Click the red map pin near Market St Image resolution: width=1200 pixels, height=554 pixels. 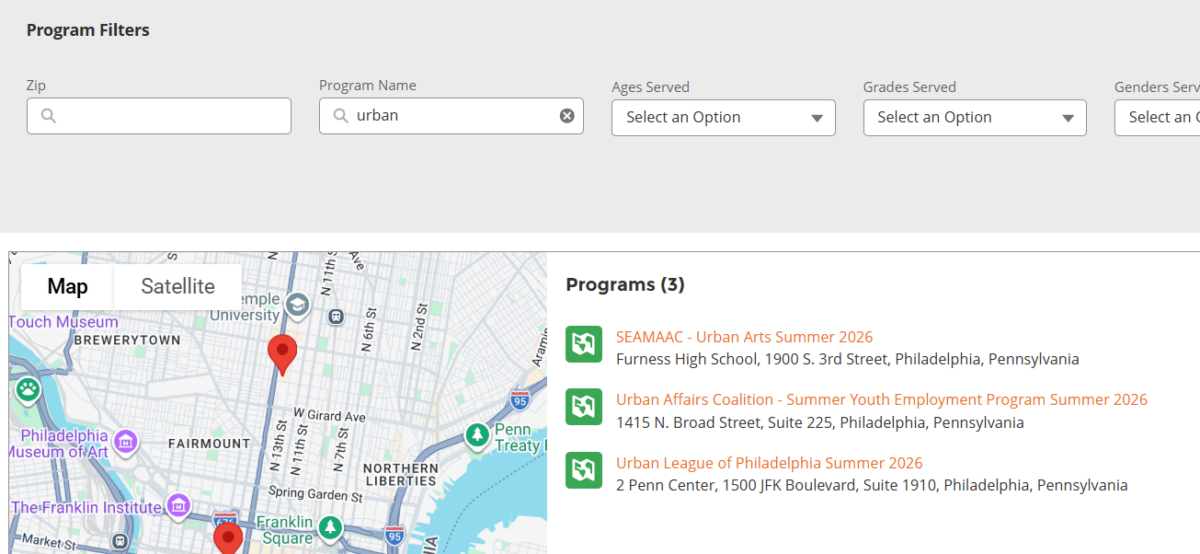(229, 540)
